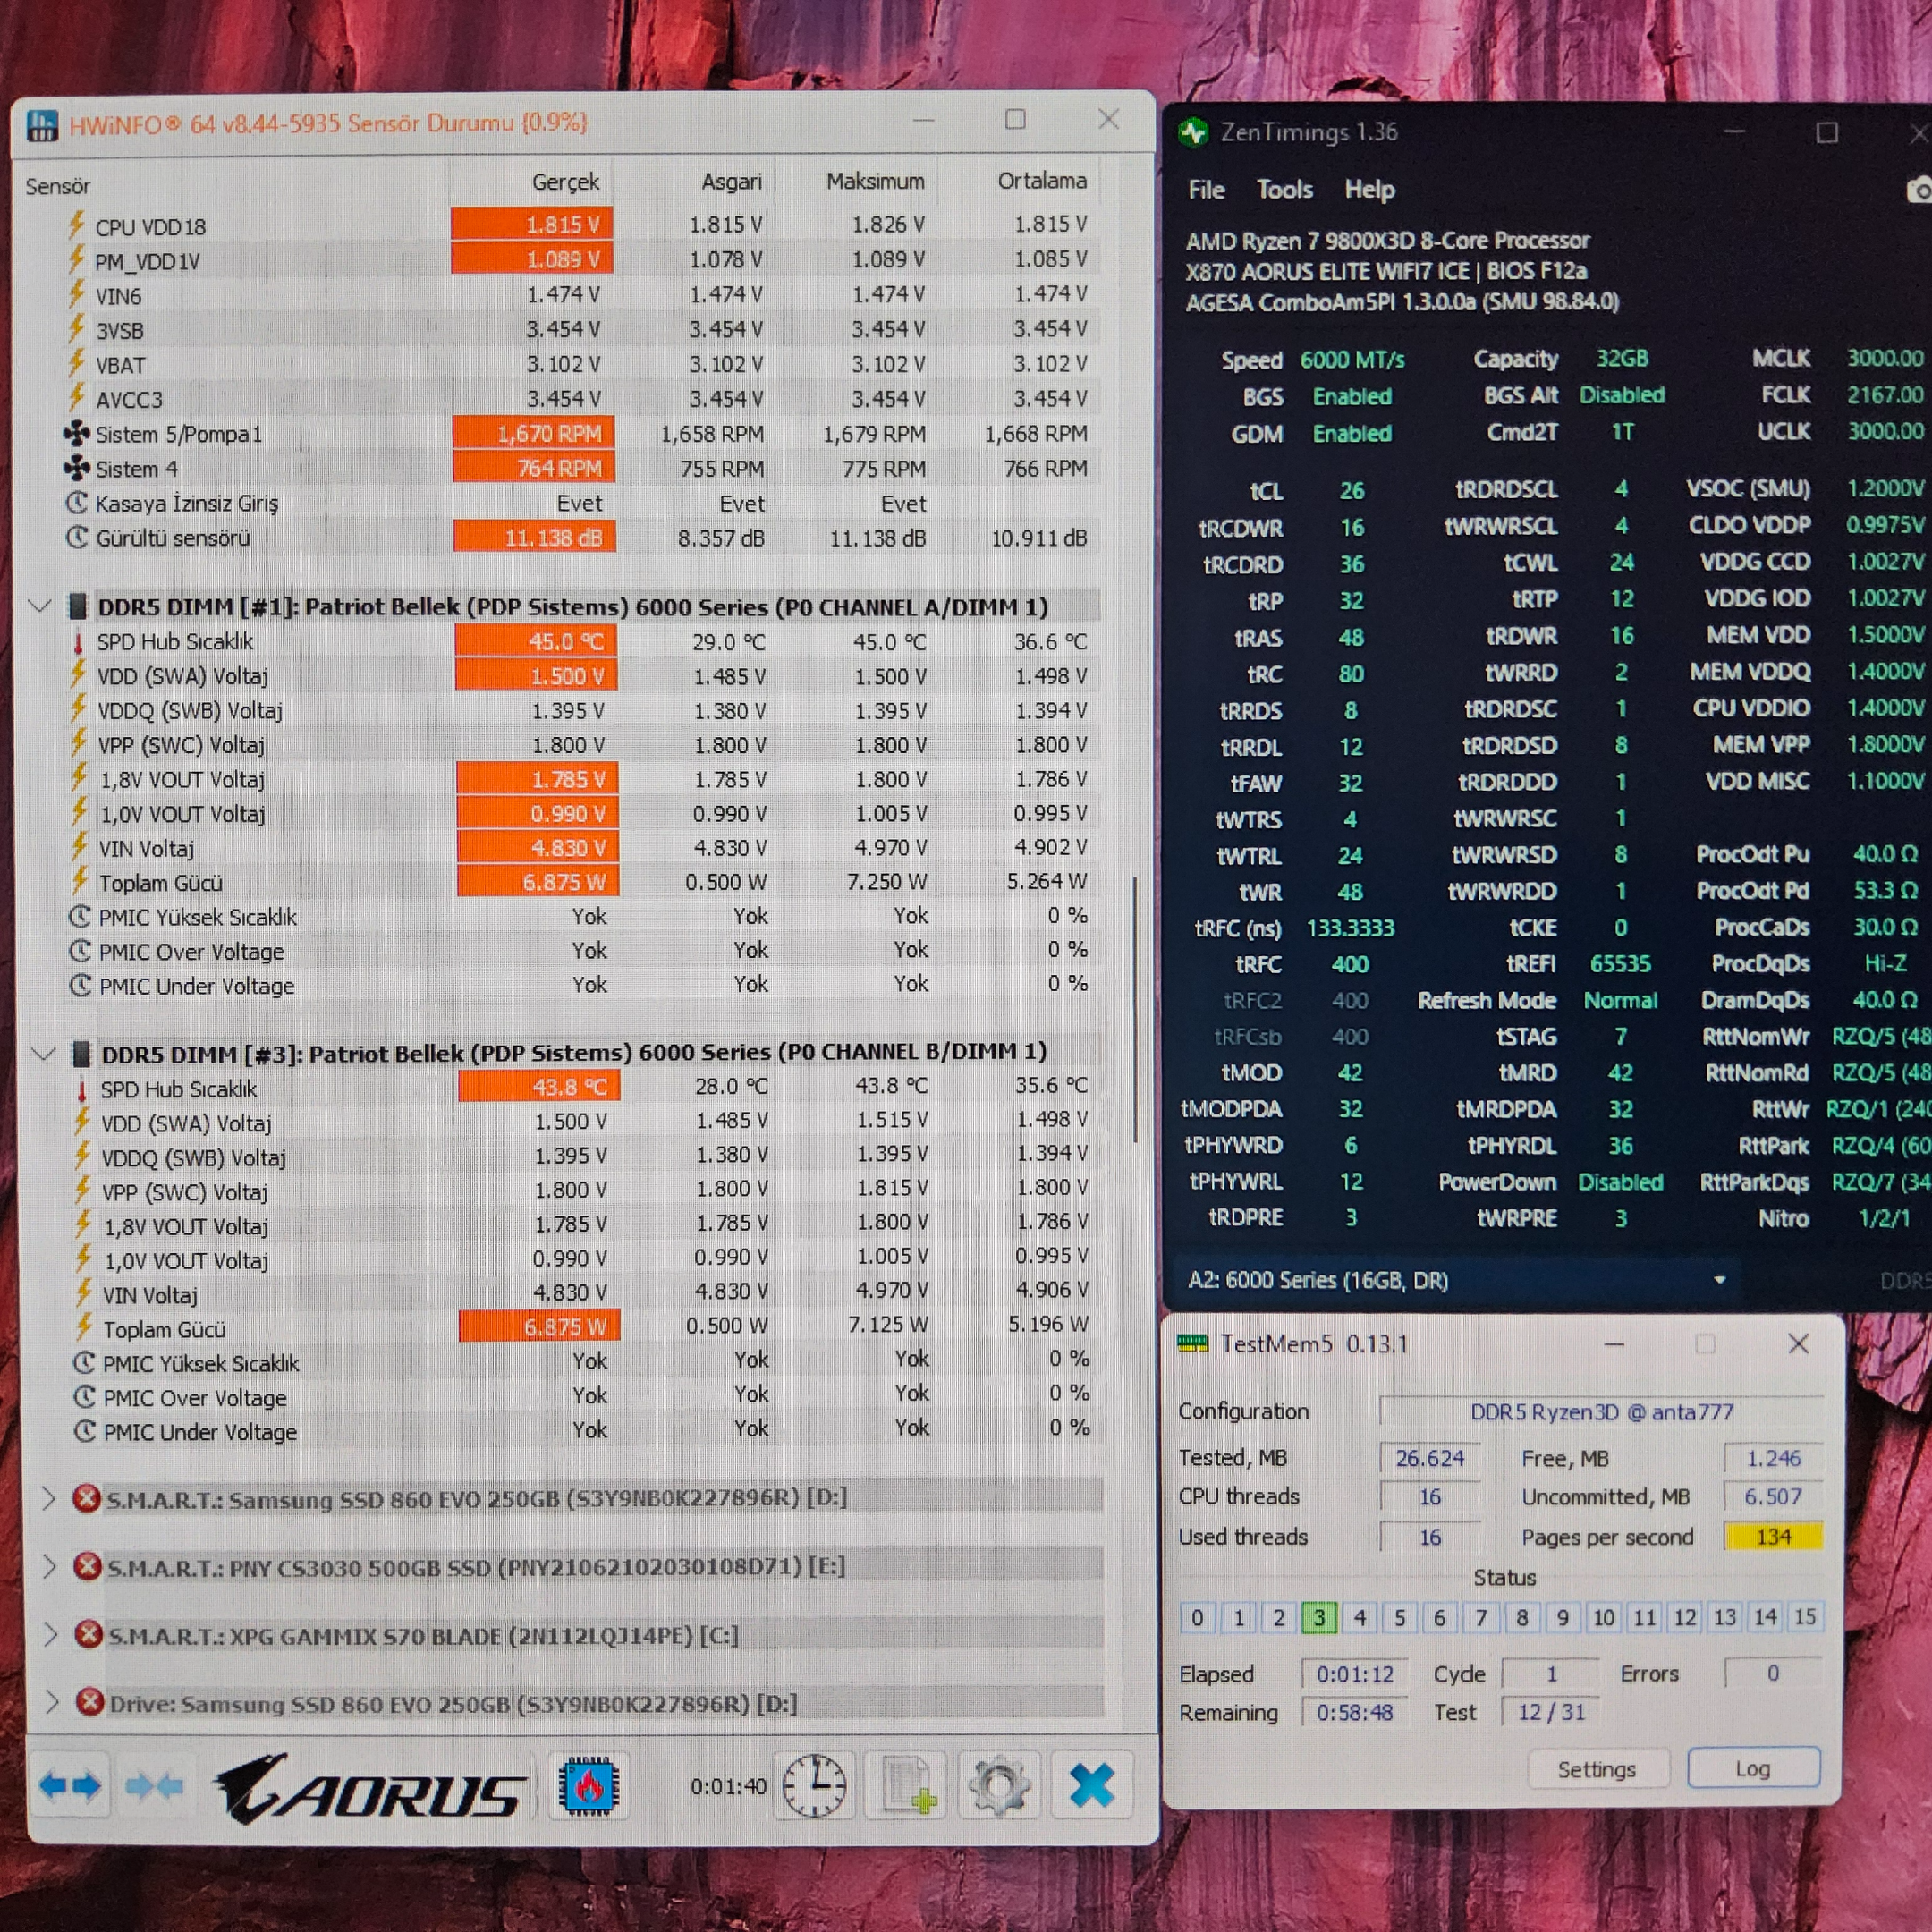1932x1932 pixels.
Task: Click the yellow Pages per second value 134
Action: (1773, 1536)
